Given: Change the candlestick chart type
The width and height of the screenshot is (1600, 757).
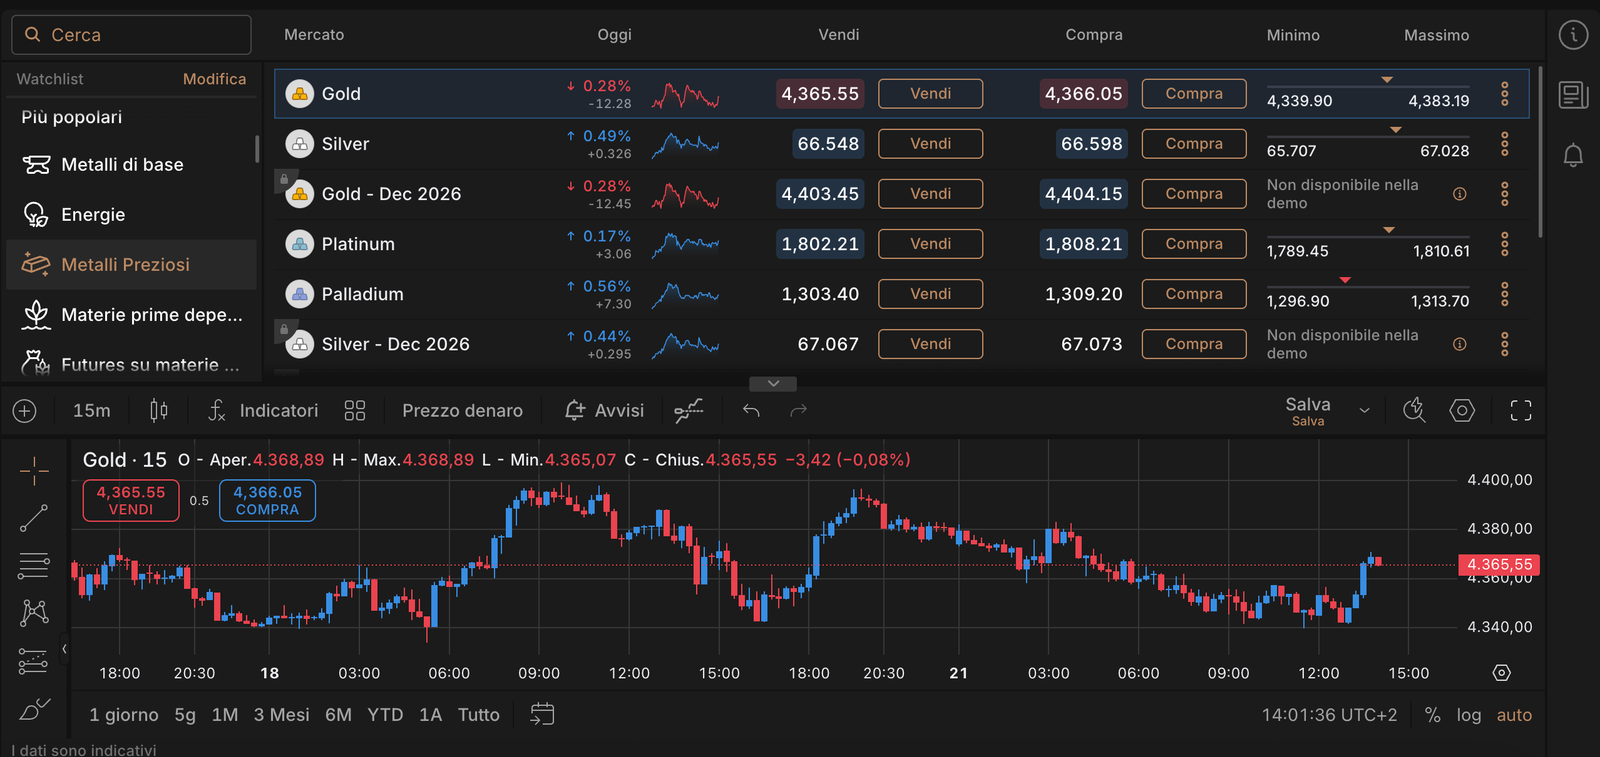Looking at the screenshot, I should (x=159, y=411).
